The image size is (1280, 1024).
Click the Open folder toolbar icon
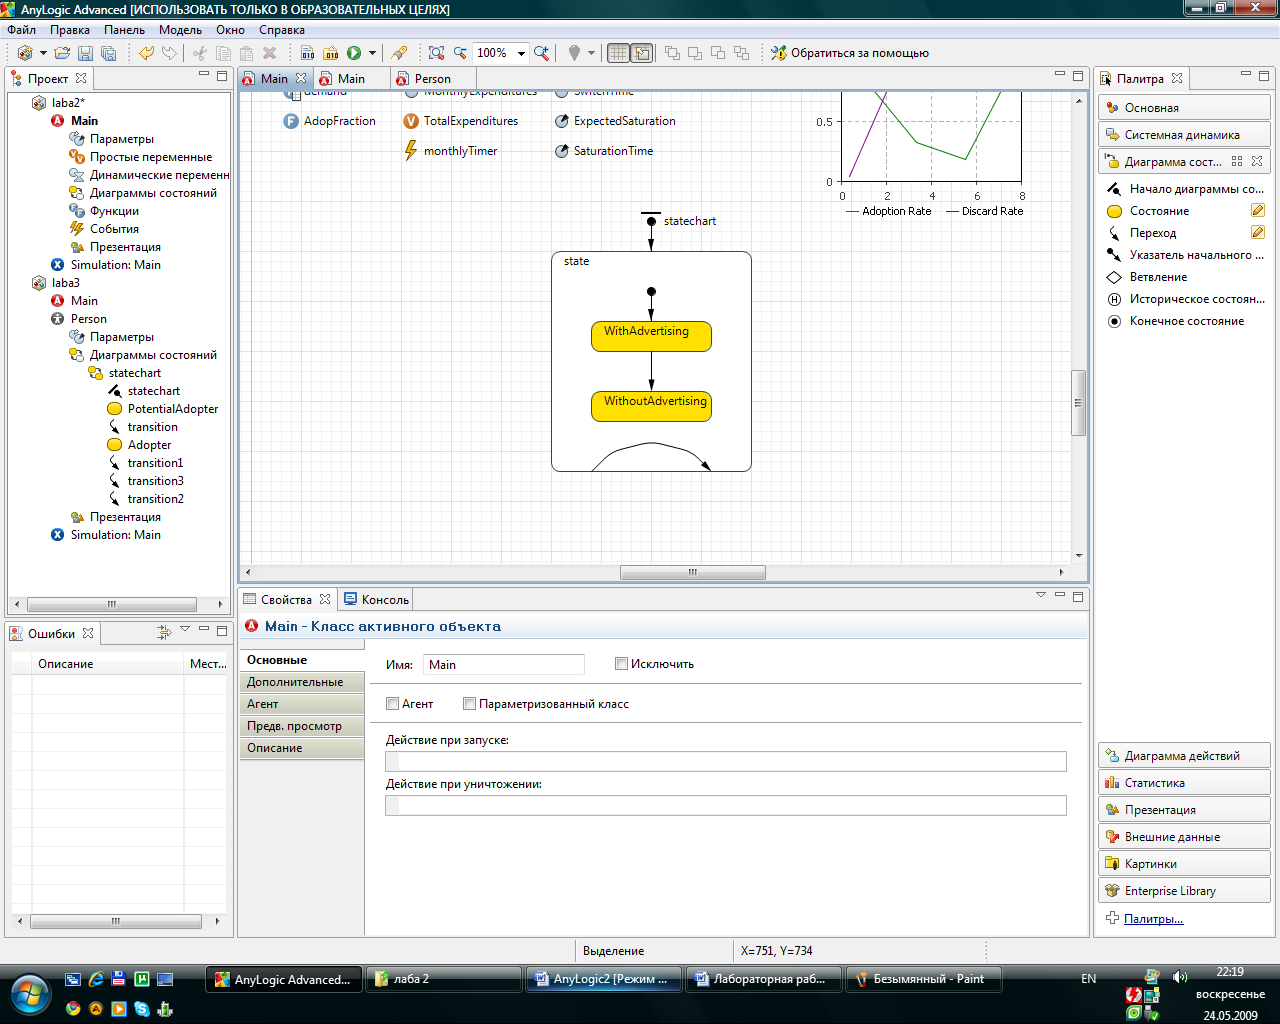click(62, 53)
